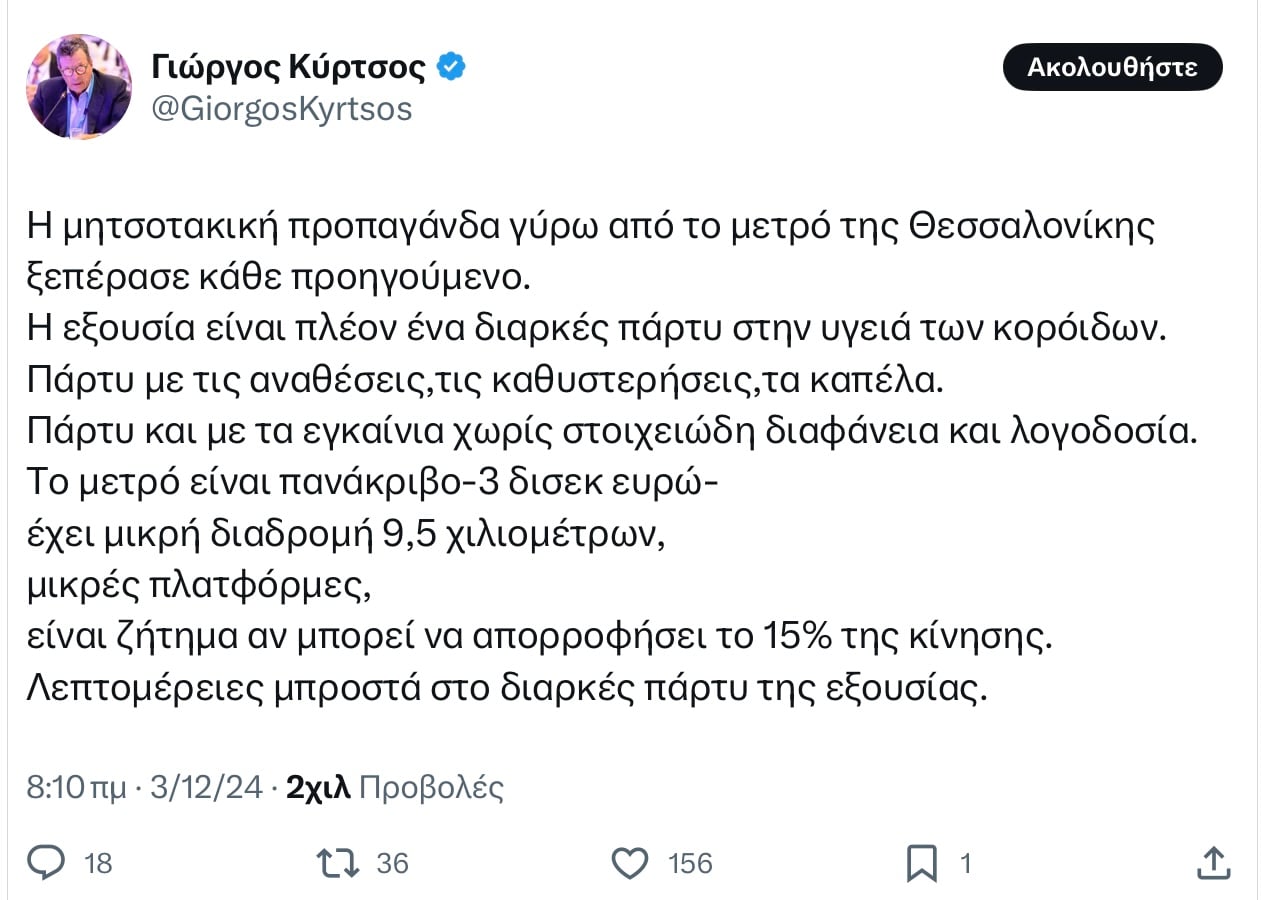Click the bookmark count 1
Image resolution: width=1261 pixels, height=900 pixels.
pos(966,863)
